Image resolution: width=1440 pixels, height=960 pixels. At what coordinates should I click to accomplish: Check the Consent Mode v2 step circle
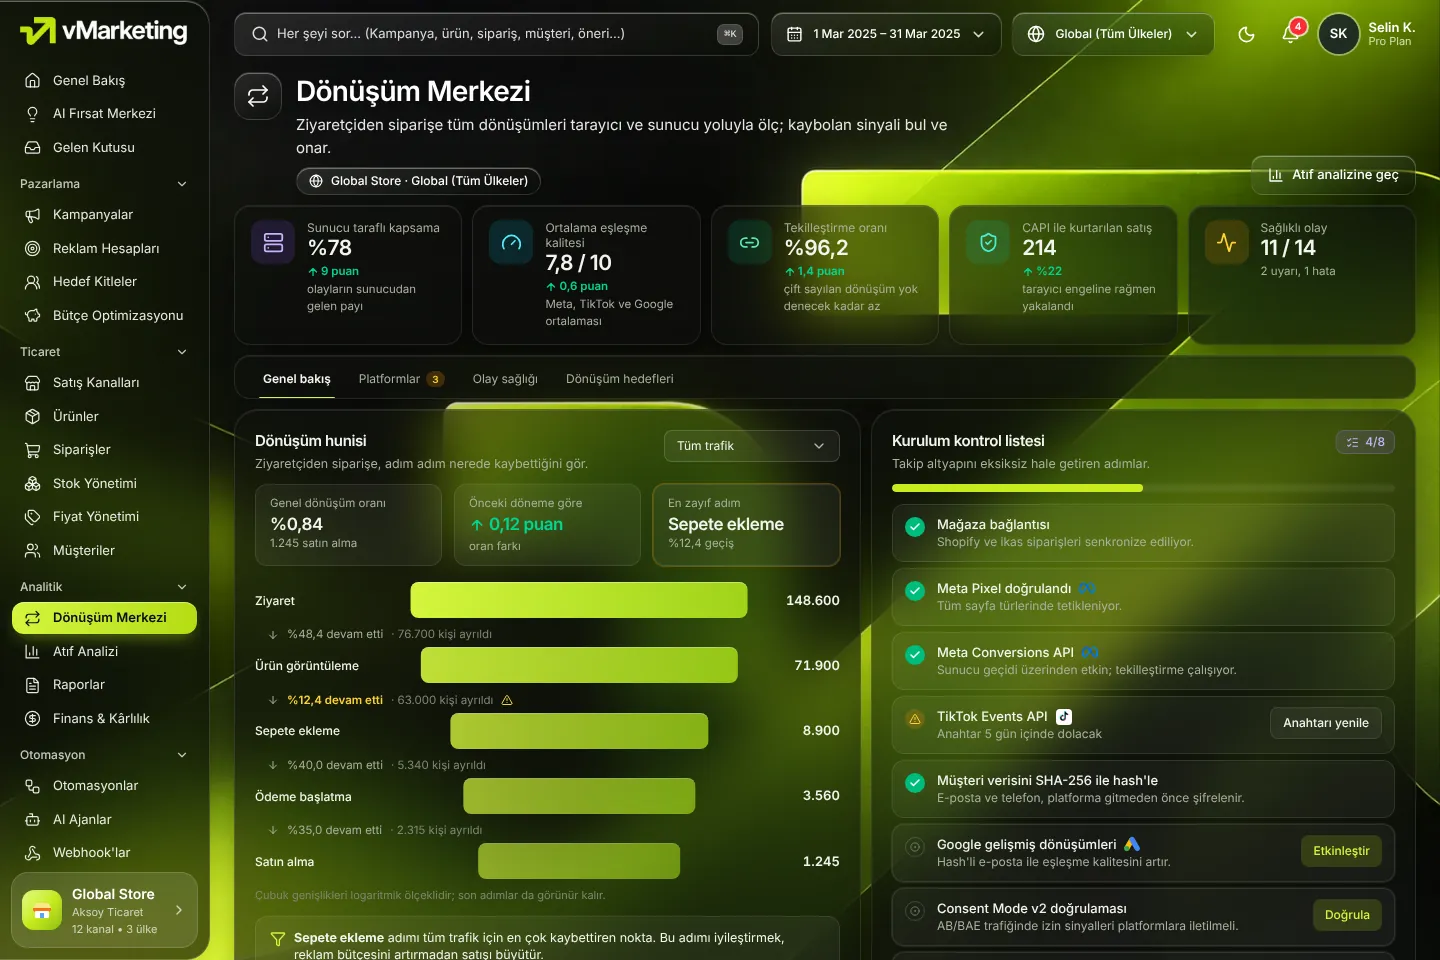coord(914,910)
